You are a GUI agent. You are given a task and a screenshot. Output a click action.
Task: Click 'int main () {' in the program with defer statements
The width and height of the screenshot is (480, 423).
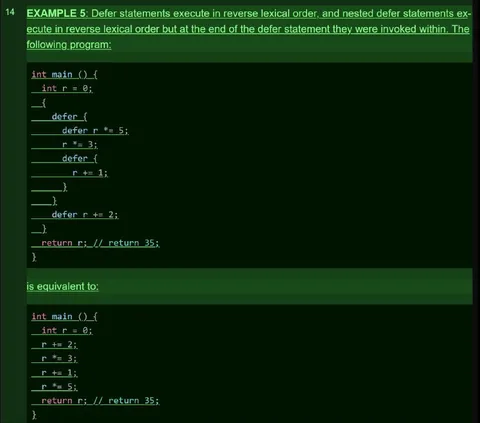click(x=64, y=74)
